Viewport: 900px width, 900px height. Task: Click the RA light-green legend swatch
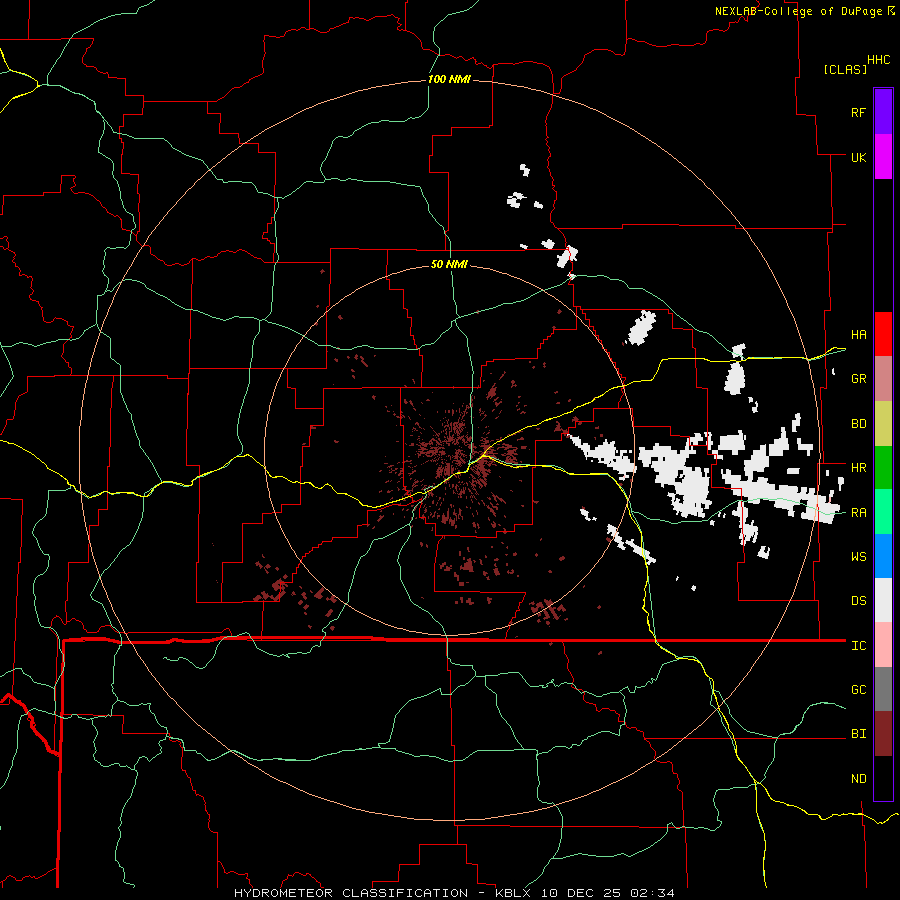point(883,512)
